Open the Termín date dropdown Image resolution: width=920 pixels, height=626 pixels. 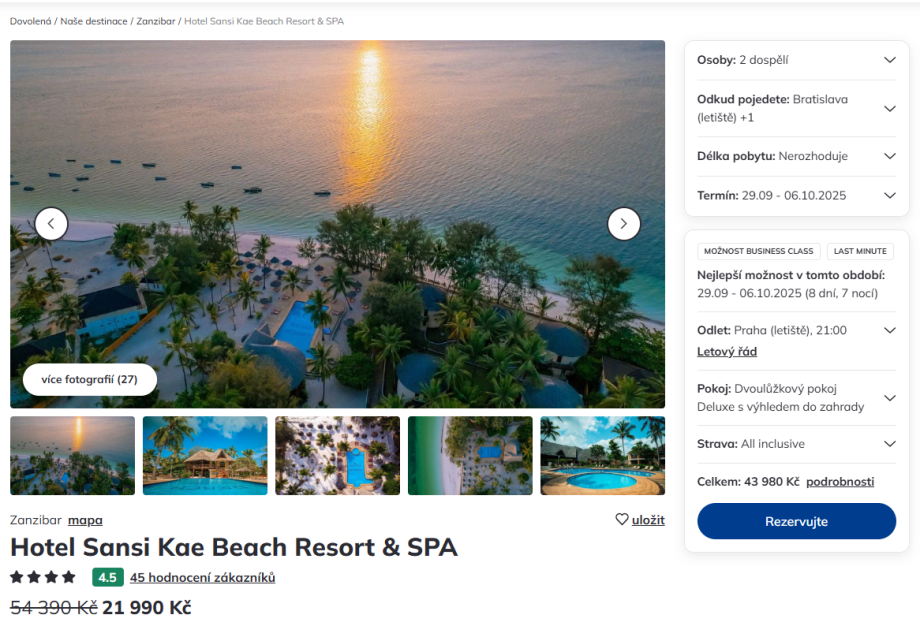(889, 195)
